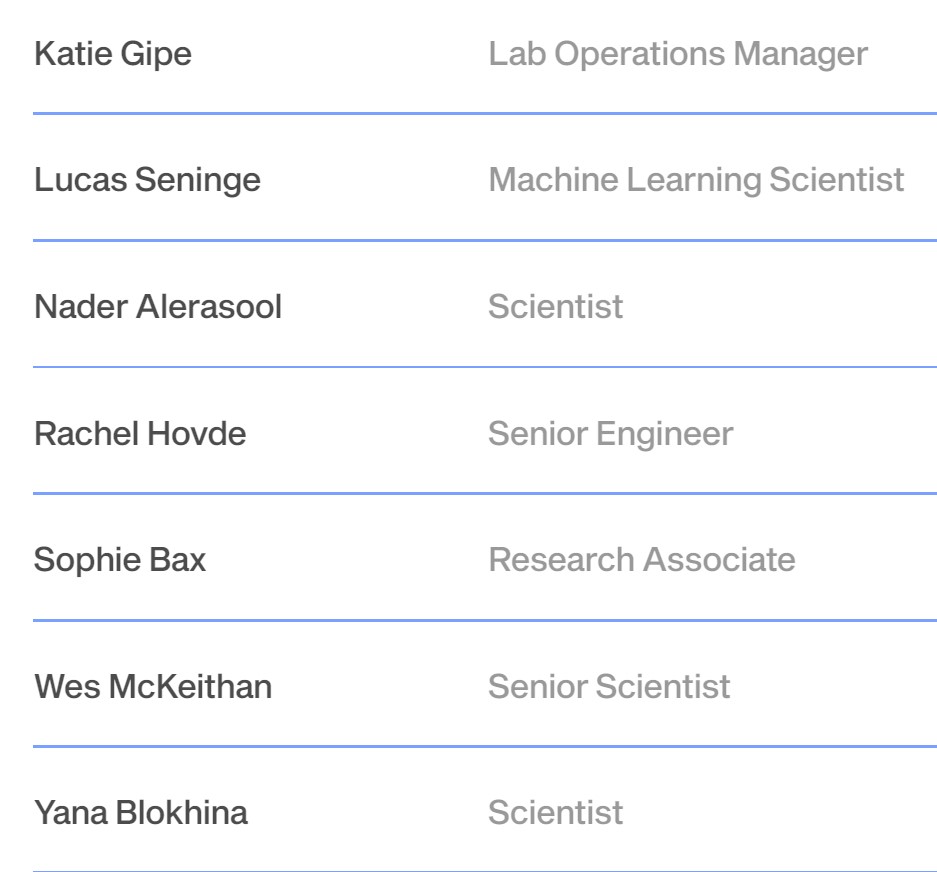Click the divider line below Katie Gipe
937x872 pixels.
(484, 114)
